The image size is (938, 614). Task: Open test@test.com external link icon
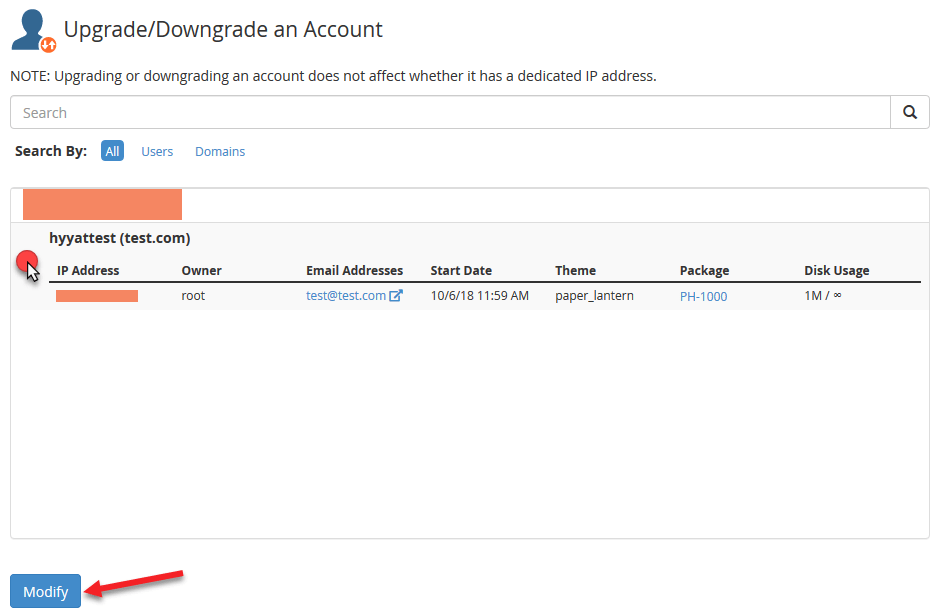click(x=396, y=296)
